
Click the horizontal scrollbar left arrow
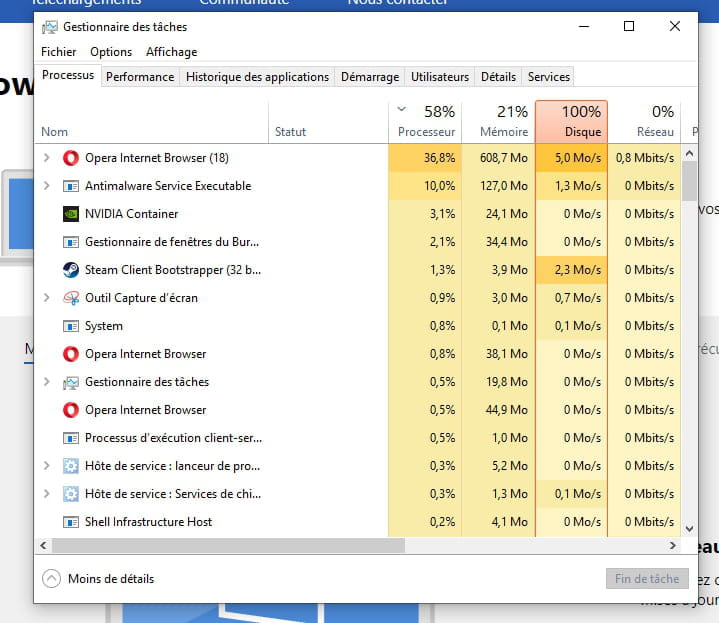pos(43,546)
